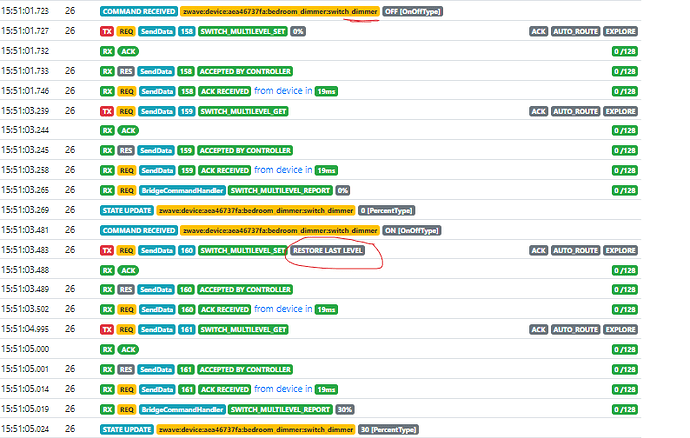Click the RES badge at 15:51:01.733
Image resolution: width=690 pixels, height=438 pixels.
(x=126, y=71)
